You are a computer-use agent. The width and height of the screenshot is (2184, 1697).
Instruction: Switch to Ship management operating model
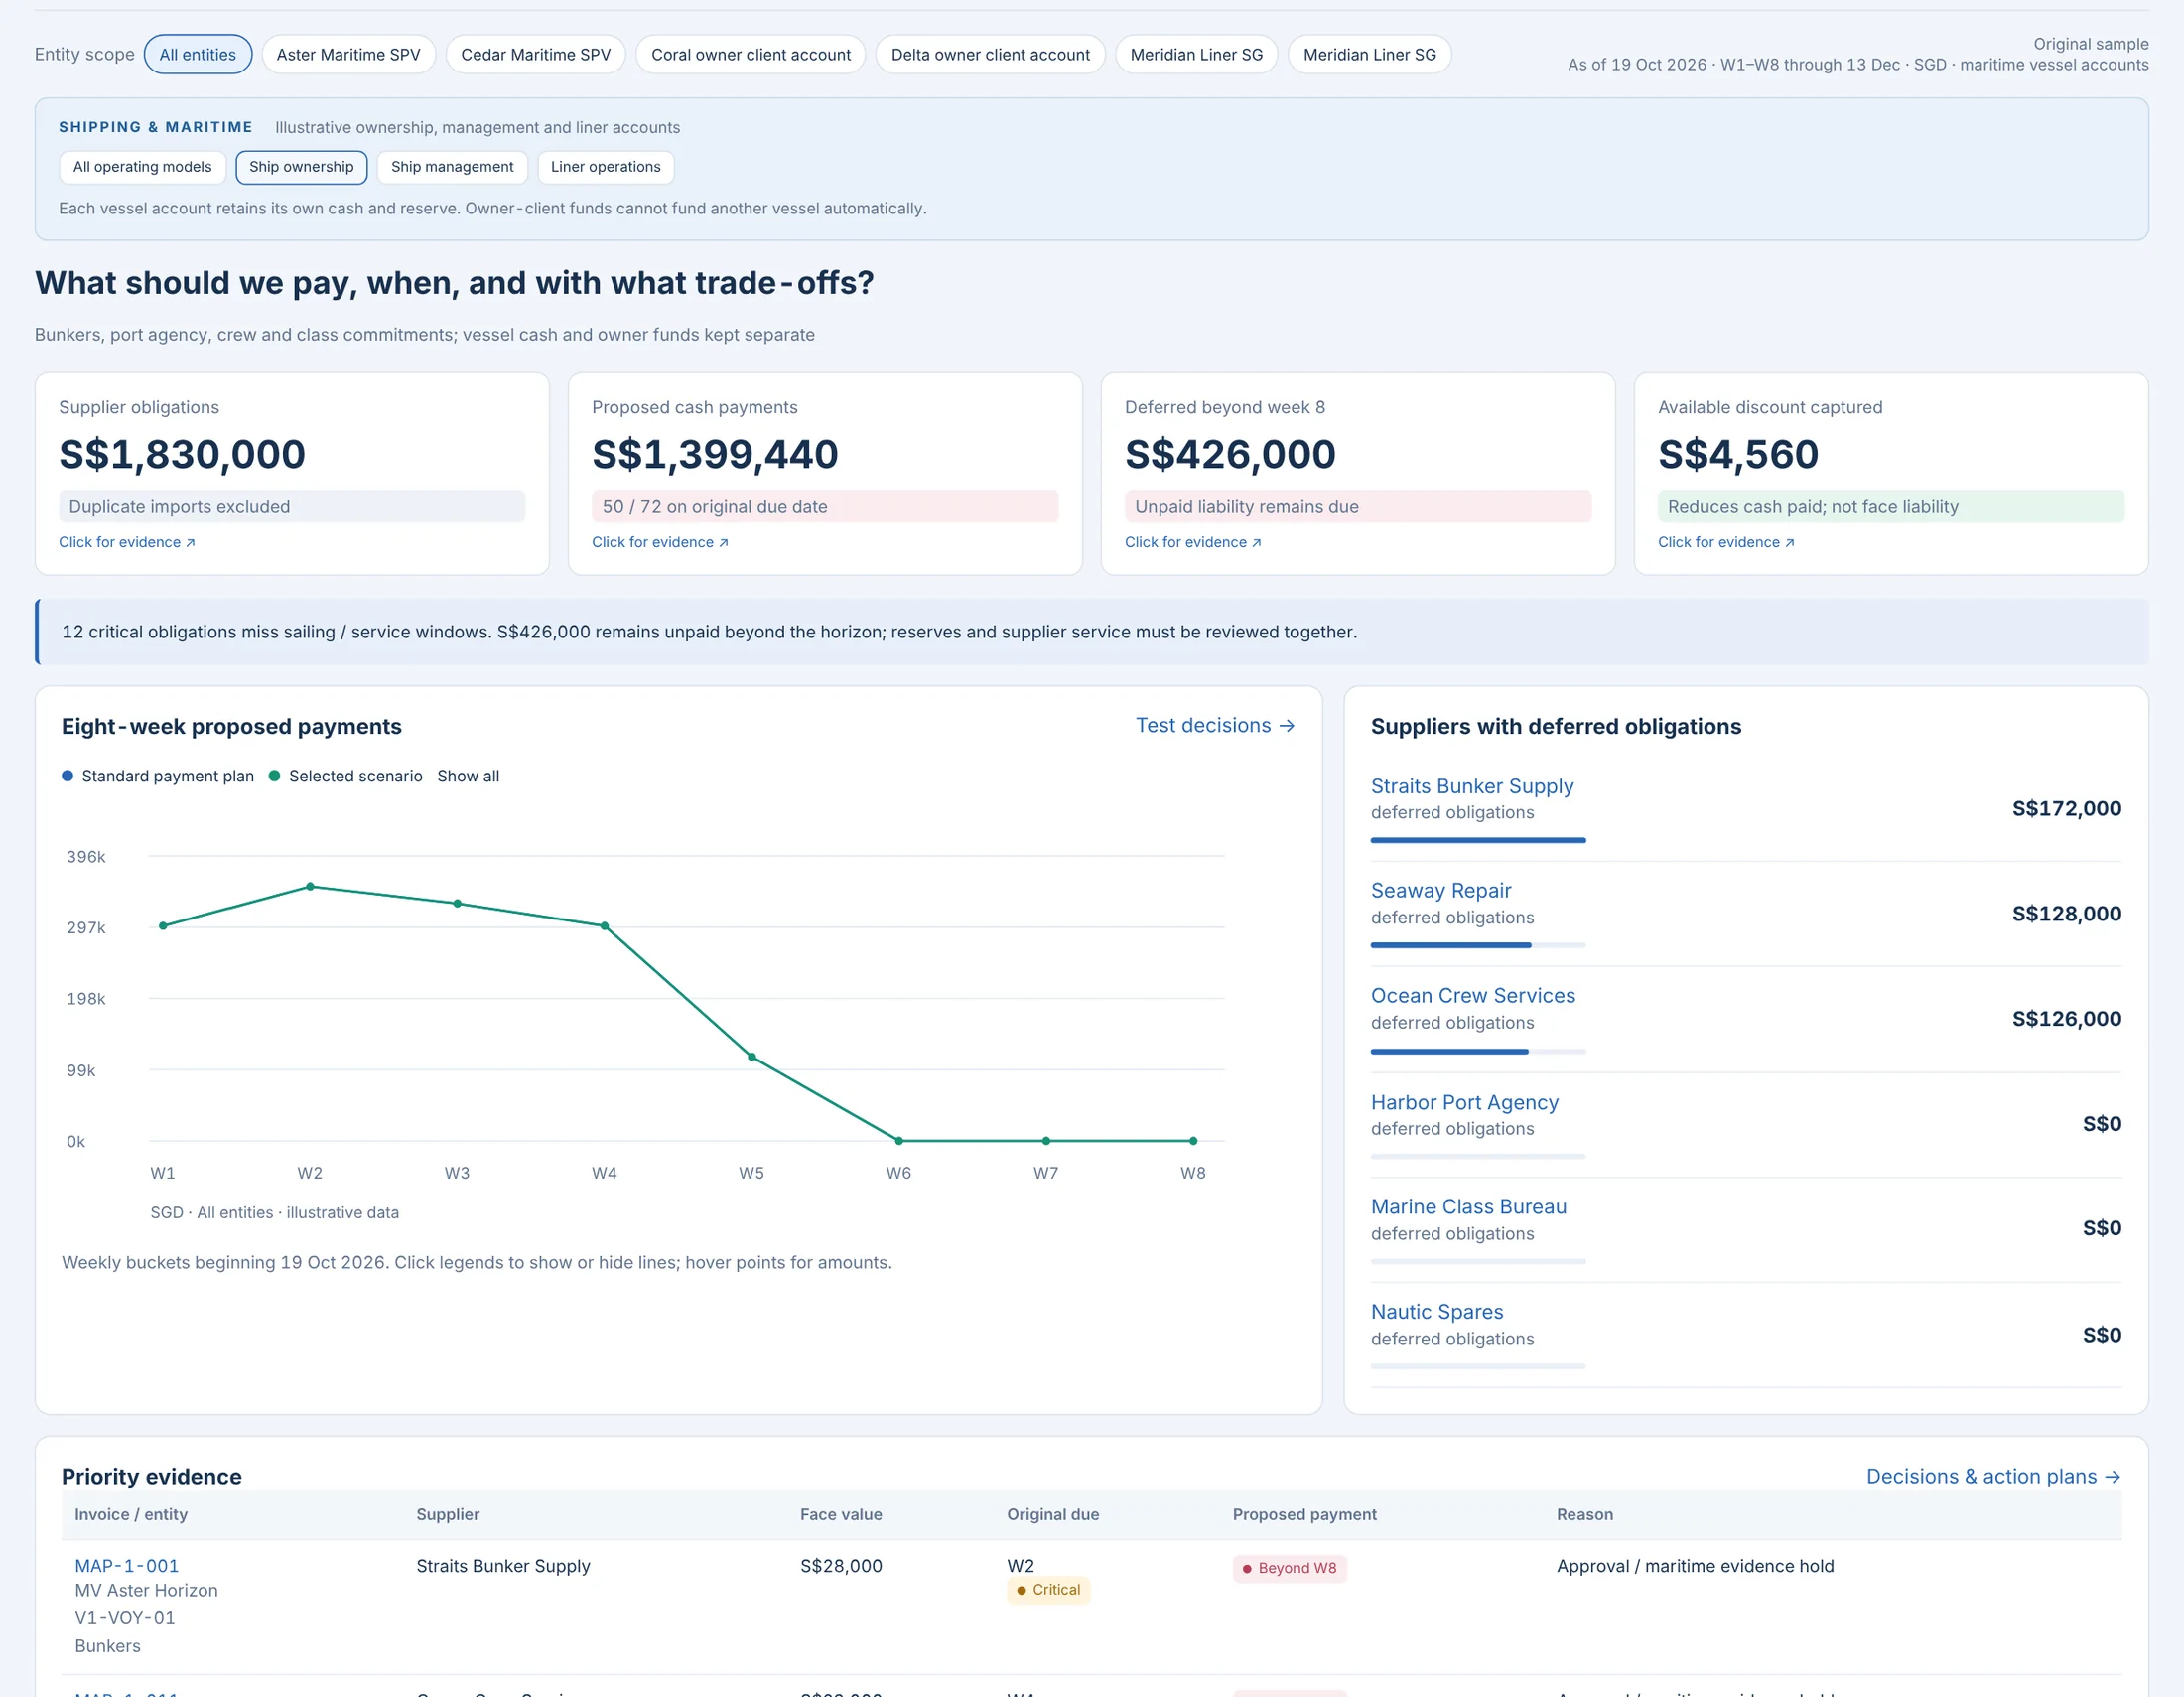452,167
